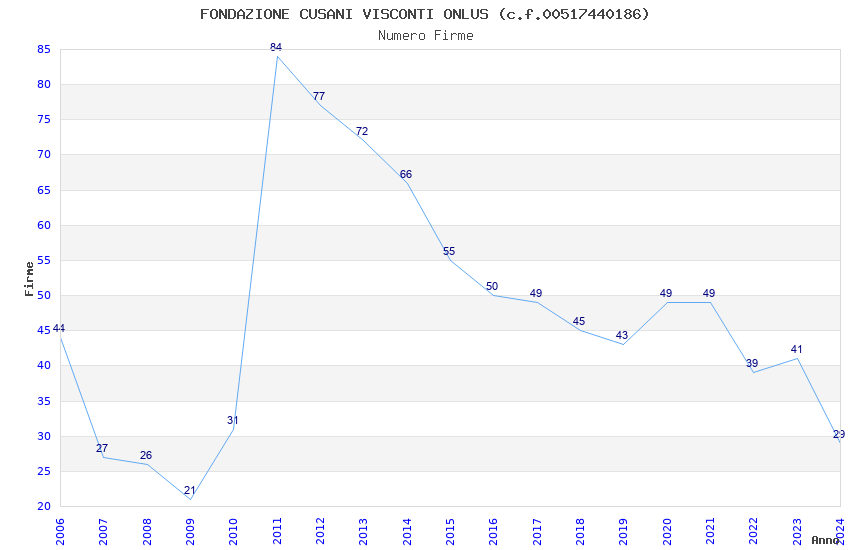850x550 pixels.
Task: Click the x-axis year 2016
Action: [x=493, y=531]
